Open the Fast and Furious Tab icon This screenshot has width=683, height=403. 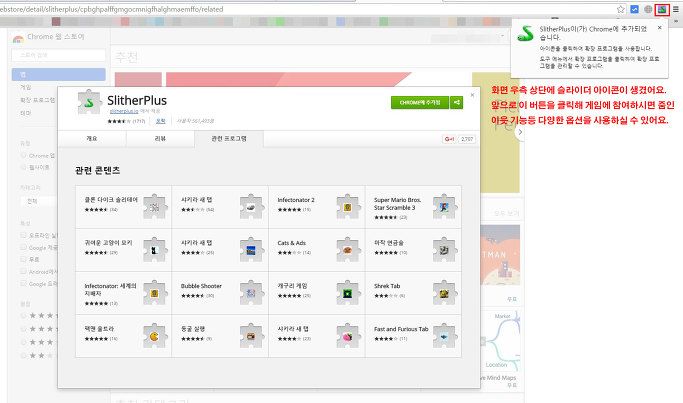[444, 336]
